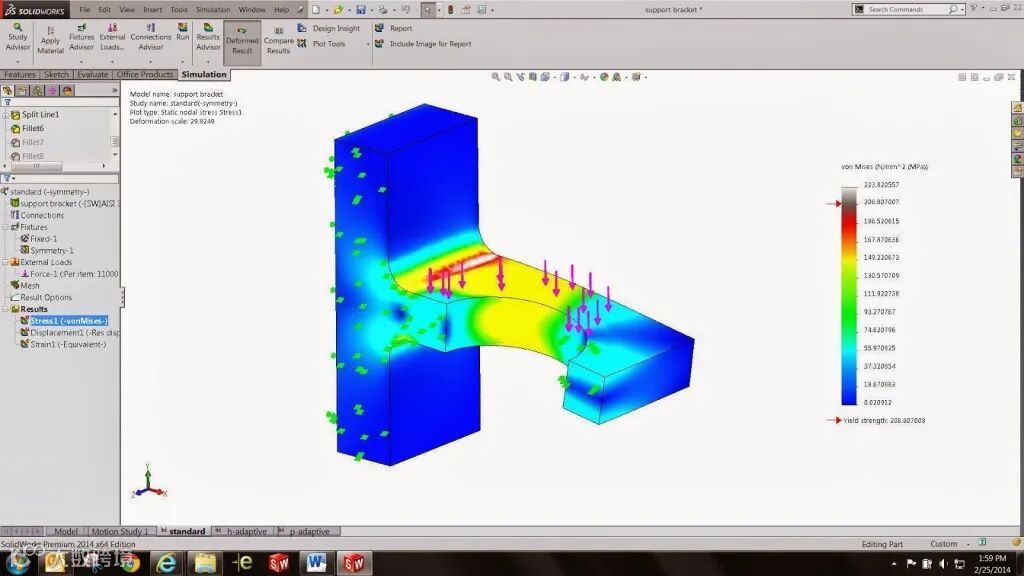
Task: Select Split Line1 in feature tree
Action: click(x=35, y=114)
